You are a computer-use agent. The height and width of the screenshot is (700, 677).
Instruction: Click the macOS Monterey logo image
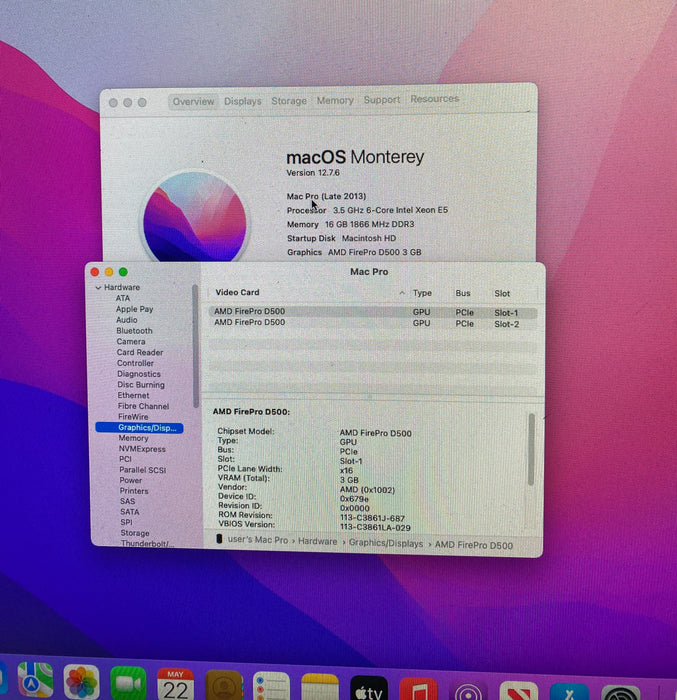pyautogui.click(x=195, y=216)
